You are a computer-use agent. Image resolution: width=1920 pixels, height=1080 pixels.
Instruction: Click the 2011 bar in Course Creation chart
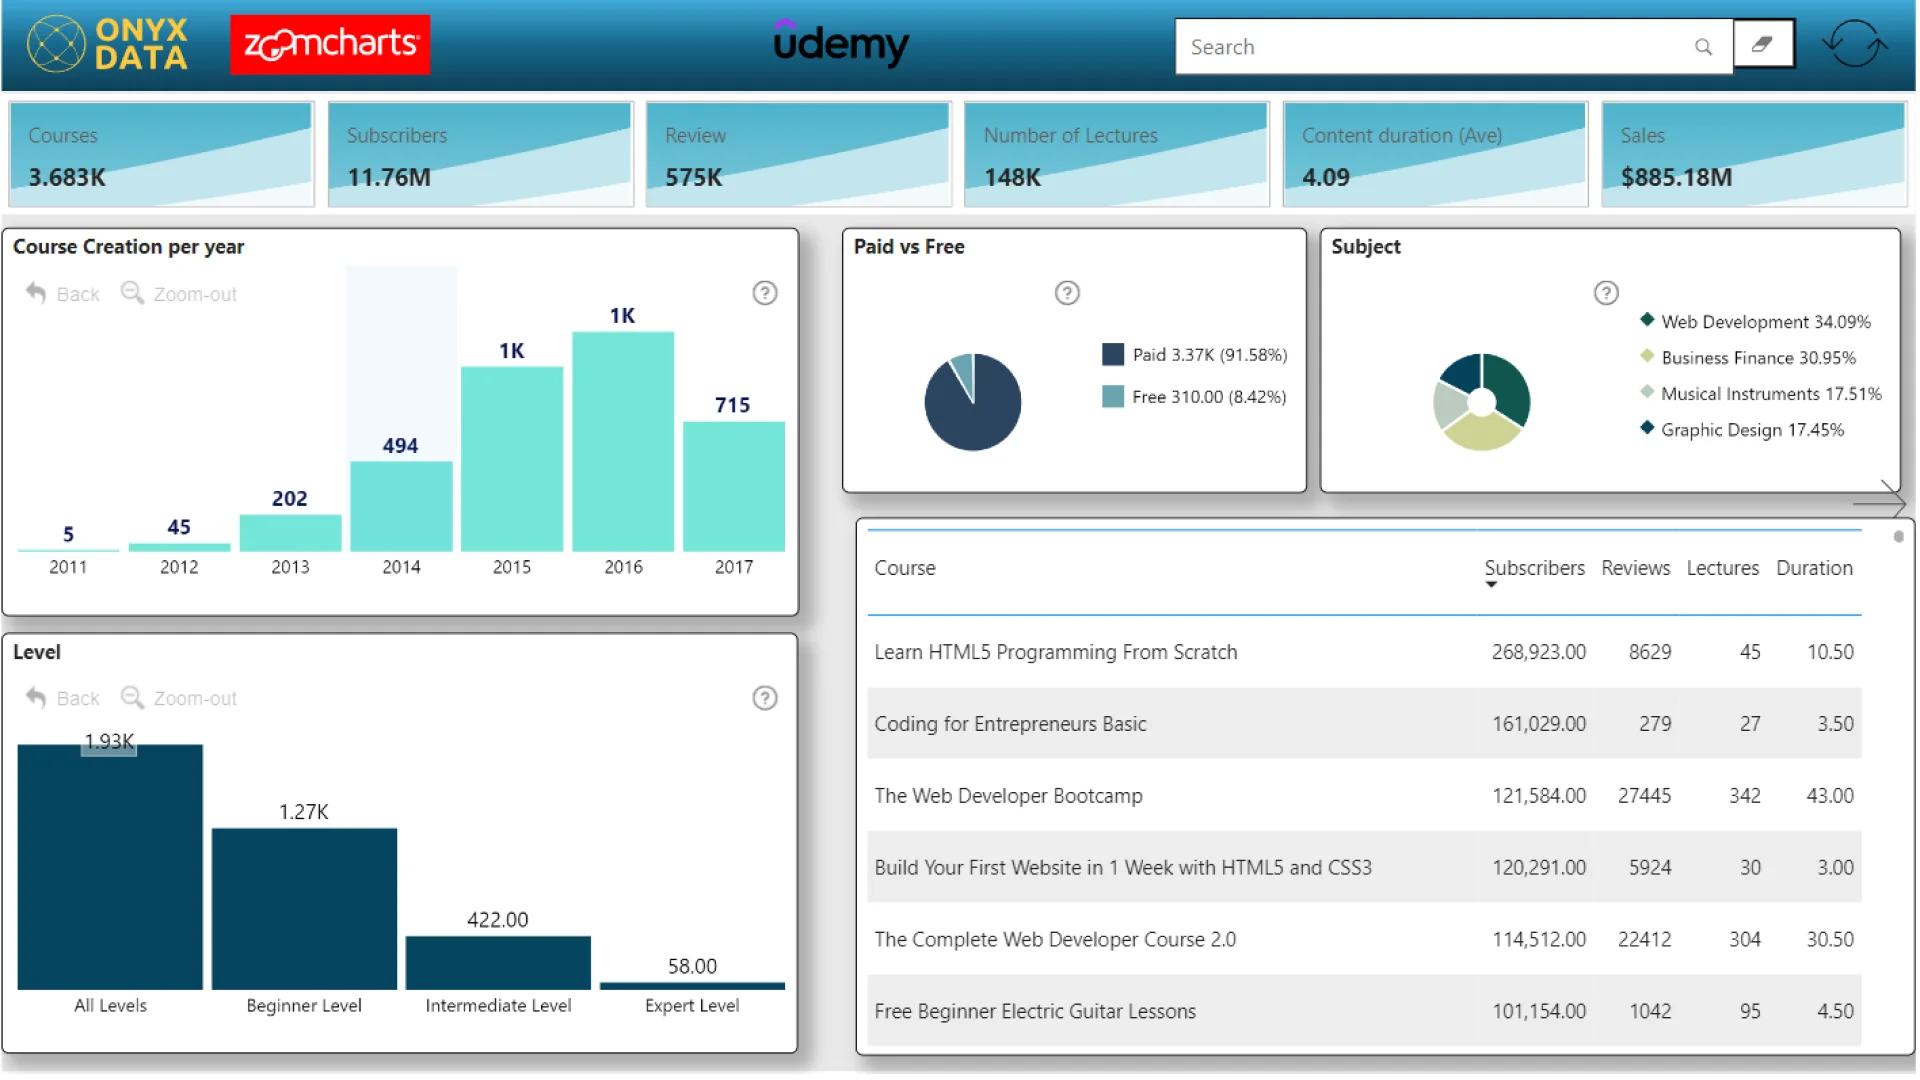(x=68, y=550)
